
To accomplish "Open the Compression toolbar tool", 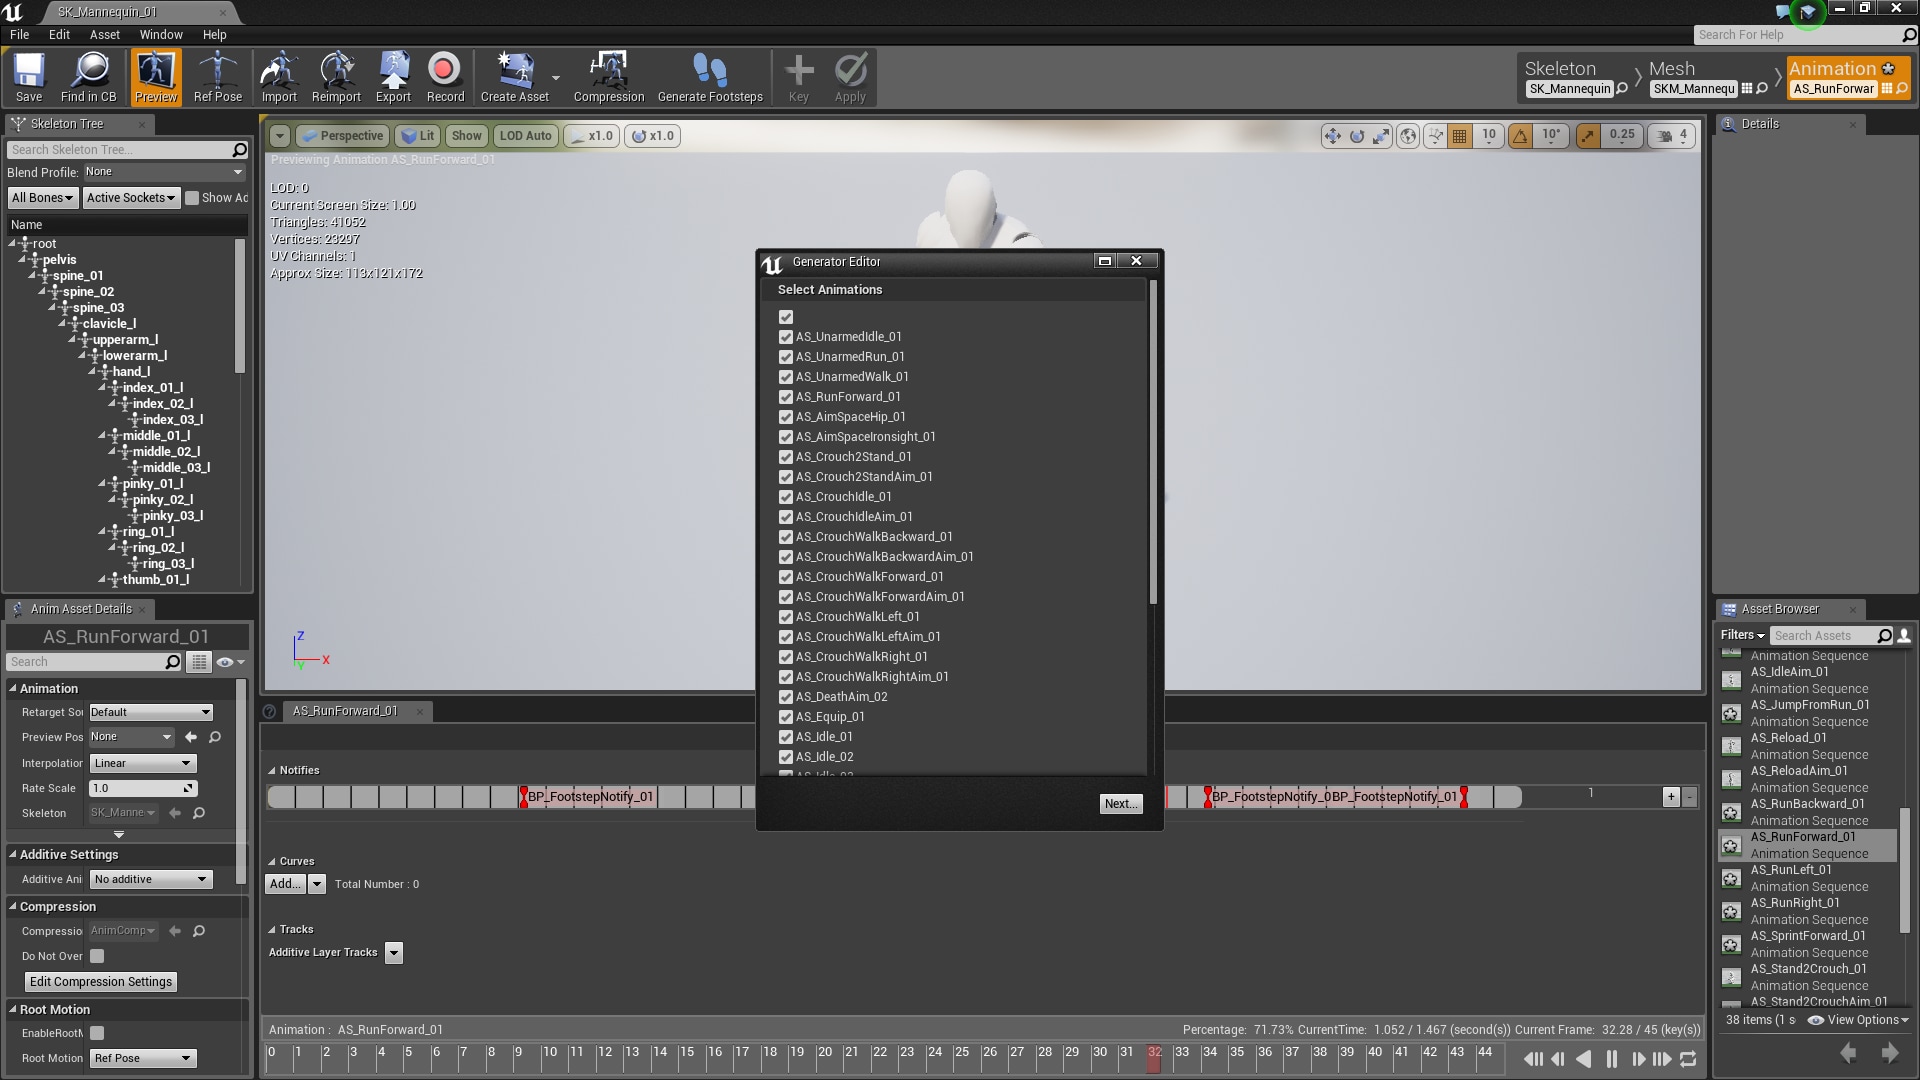I will 608,77.
